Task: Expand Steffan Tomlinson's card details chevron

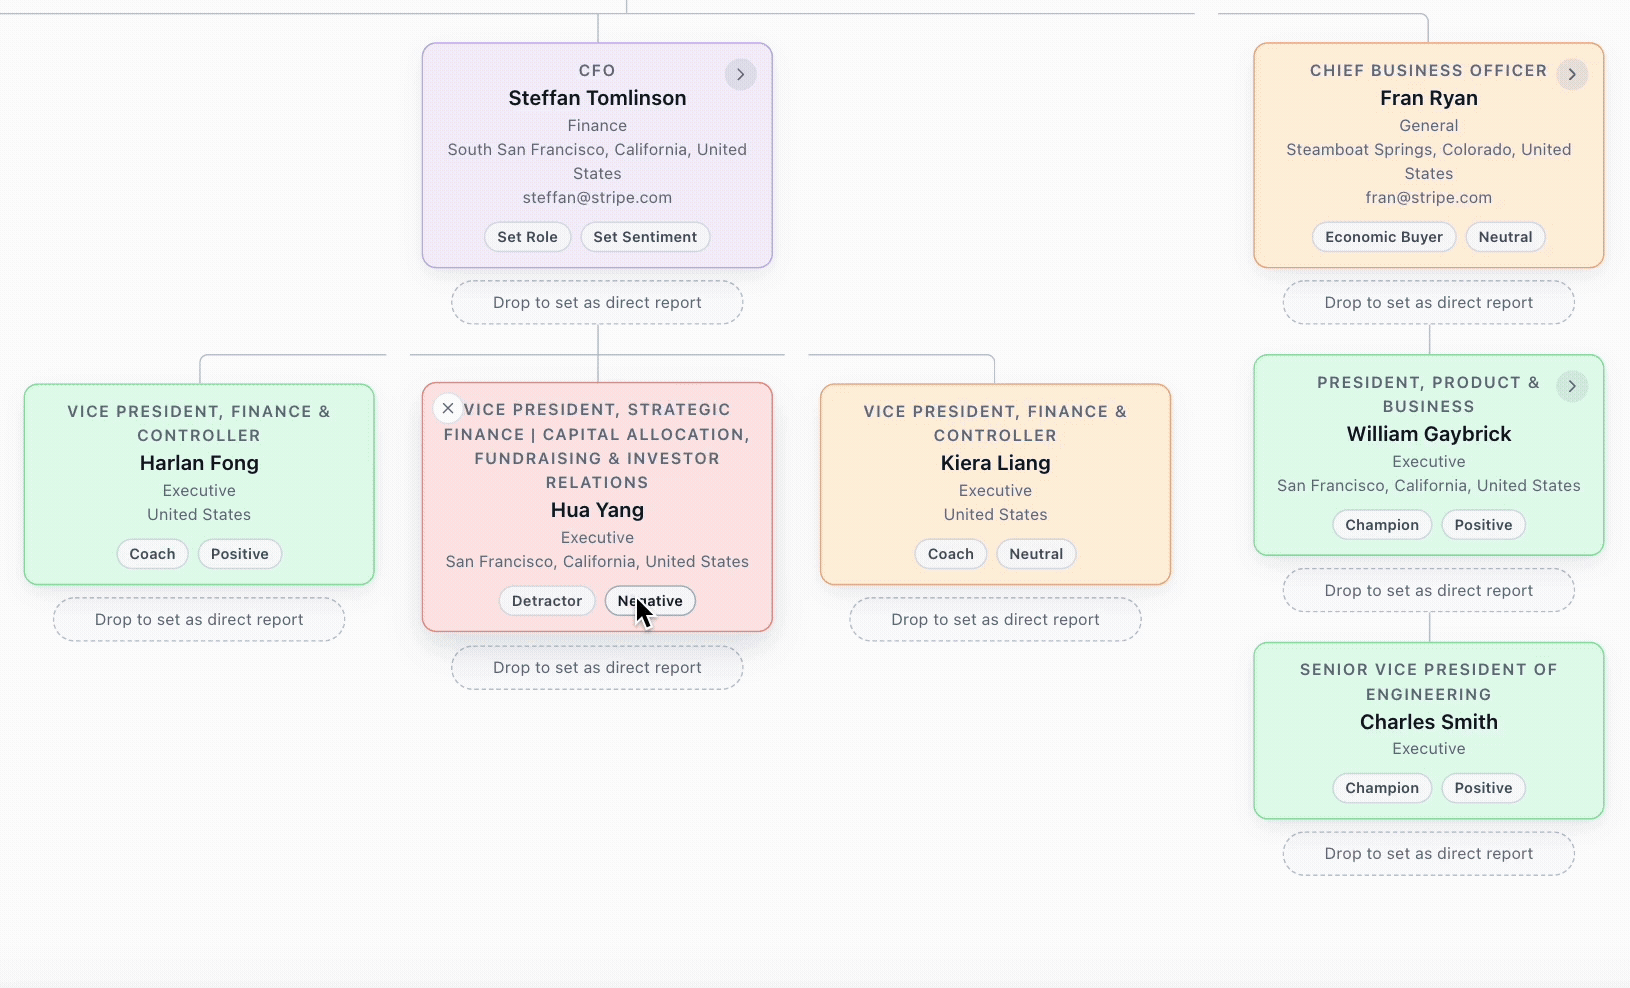Action: [740, 74]
